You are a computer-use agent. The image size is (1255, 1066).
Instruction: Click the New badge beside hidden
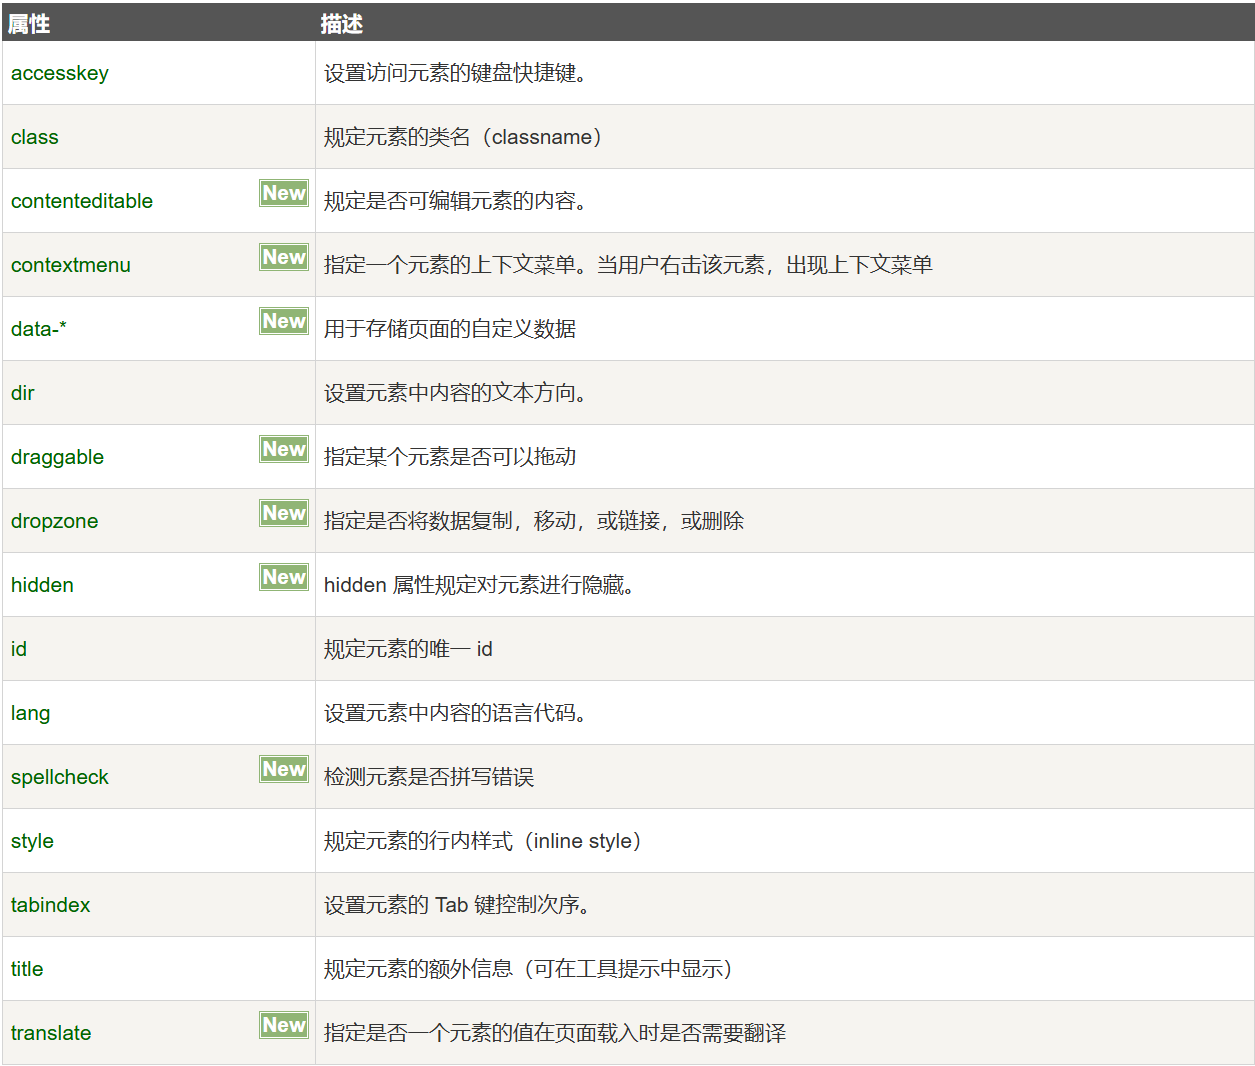click(284, 577)
